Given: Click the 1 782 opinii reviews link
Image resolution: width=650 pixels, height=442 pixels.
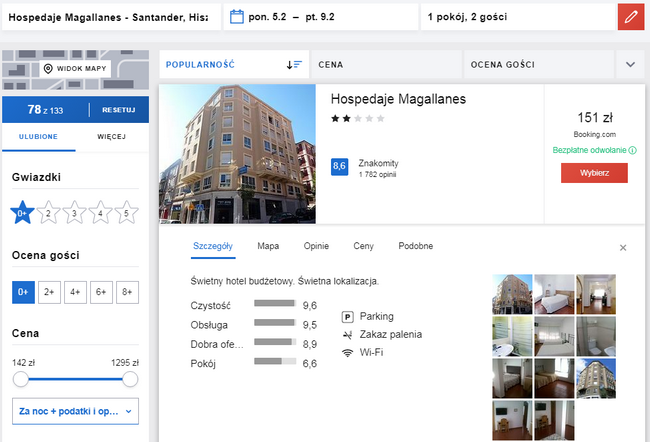Looking at the screenshot, I should (377, 175).
